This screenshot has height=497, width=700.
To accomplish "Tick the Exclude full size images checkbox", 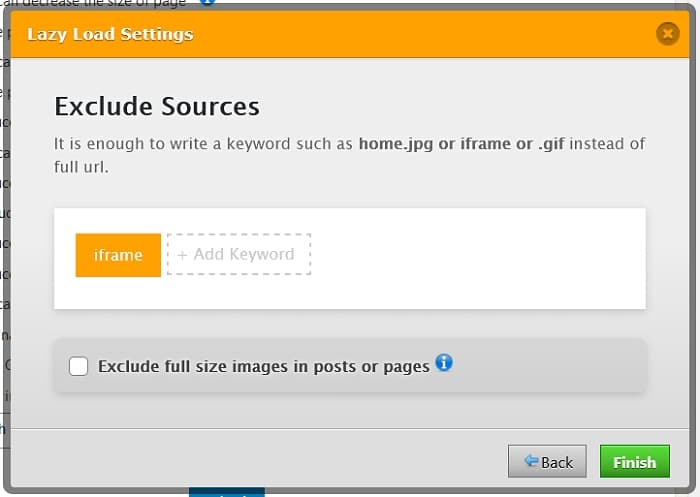I will coord(78,366).
